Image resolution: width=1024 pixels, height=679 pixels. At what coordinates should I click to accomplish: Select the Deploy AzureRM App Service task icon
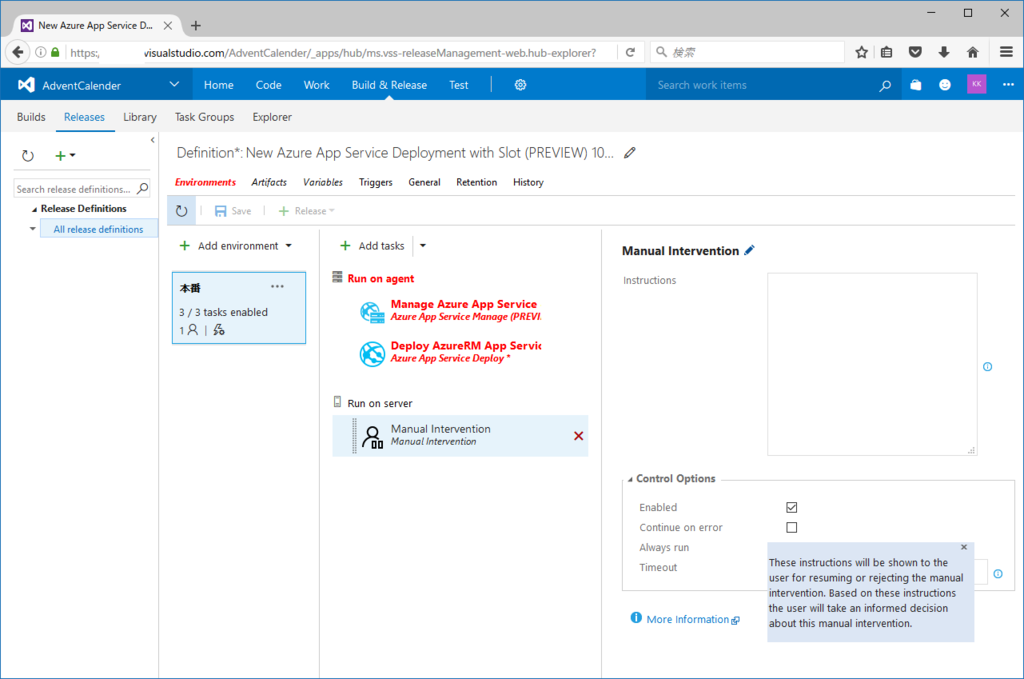pyautogui.click(x=372, y=354)
